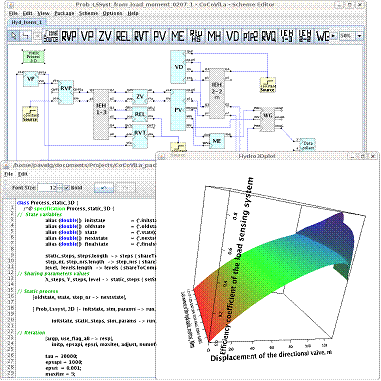
Task: Pick the ZV component in the toolbar
Action: pos(105,36)
